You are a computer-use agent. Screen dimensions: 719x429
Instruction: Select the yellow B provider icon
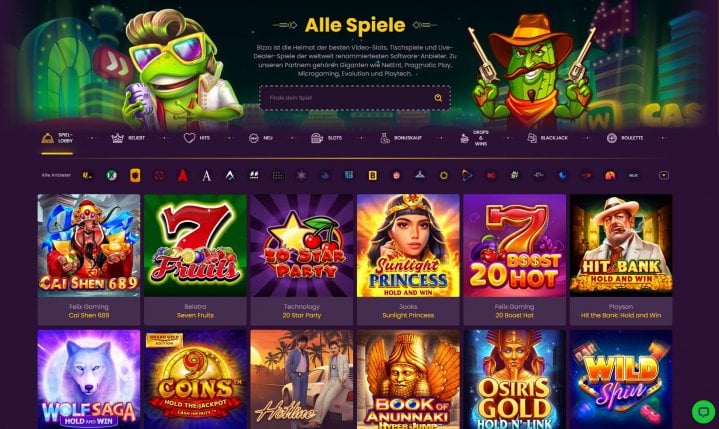point(372,175)
